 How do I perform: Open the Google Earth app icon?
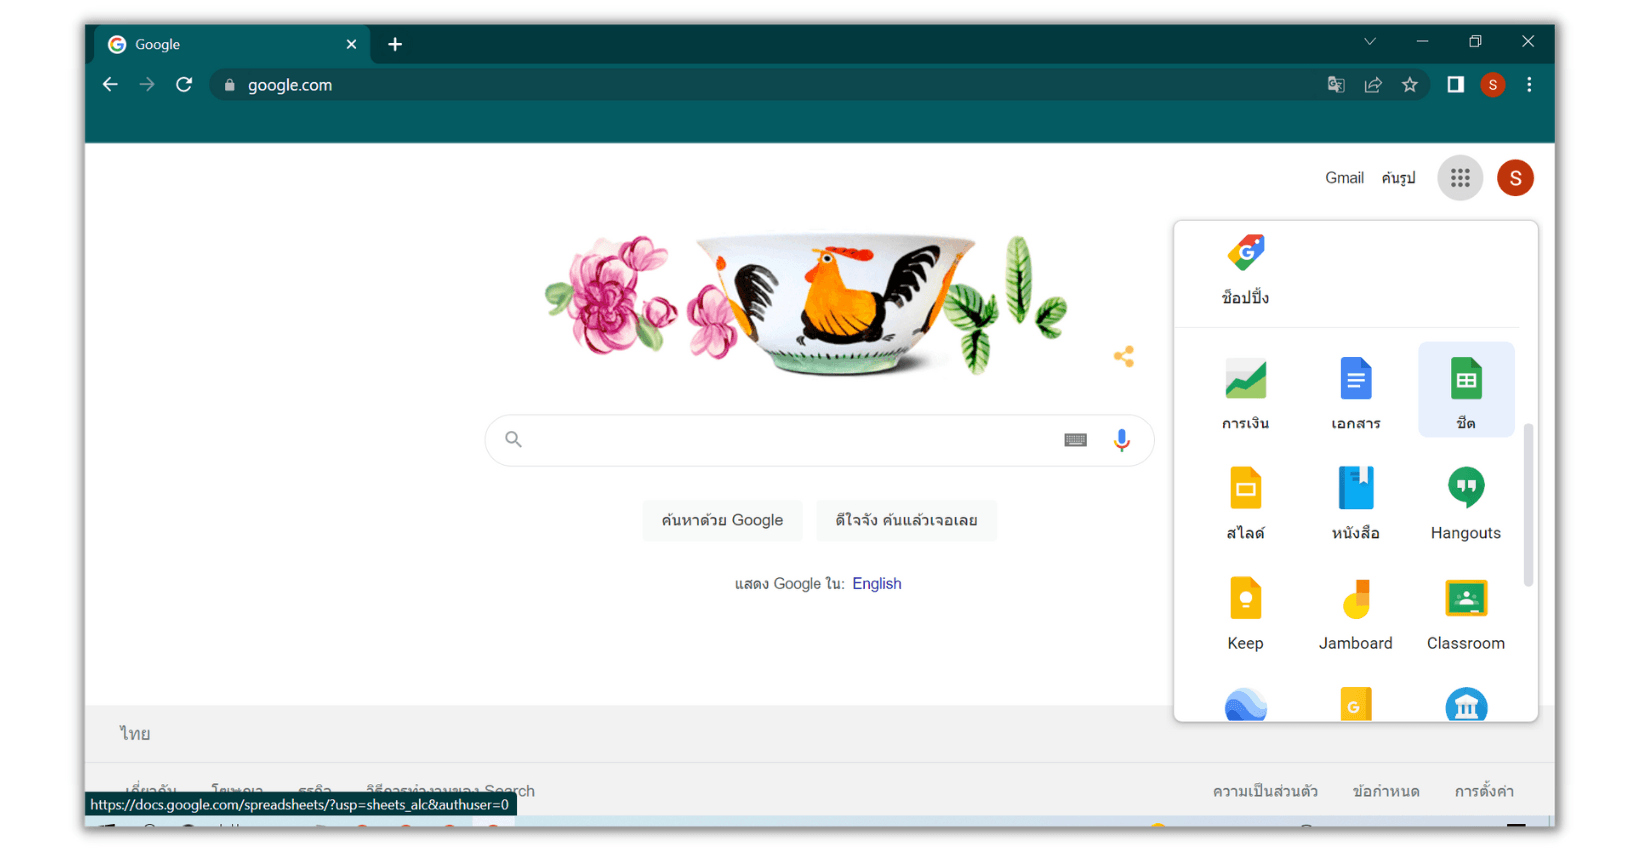tap(1245, 704)
